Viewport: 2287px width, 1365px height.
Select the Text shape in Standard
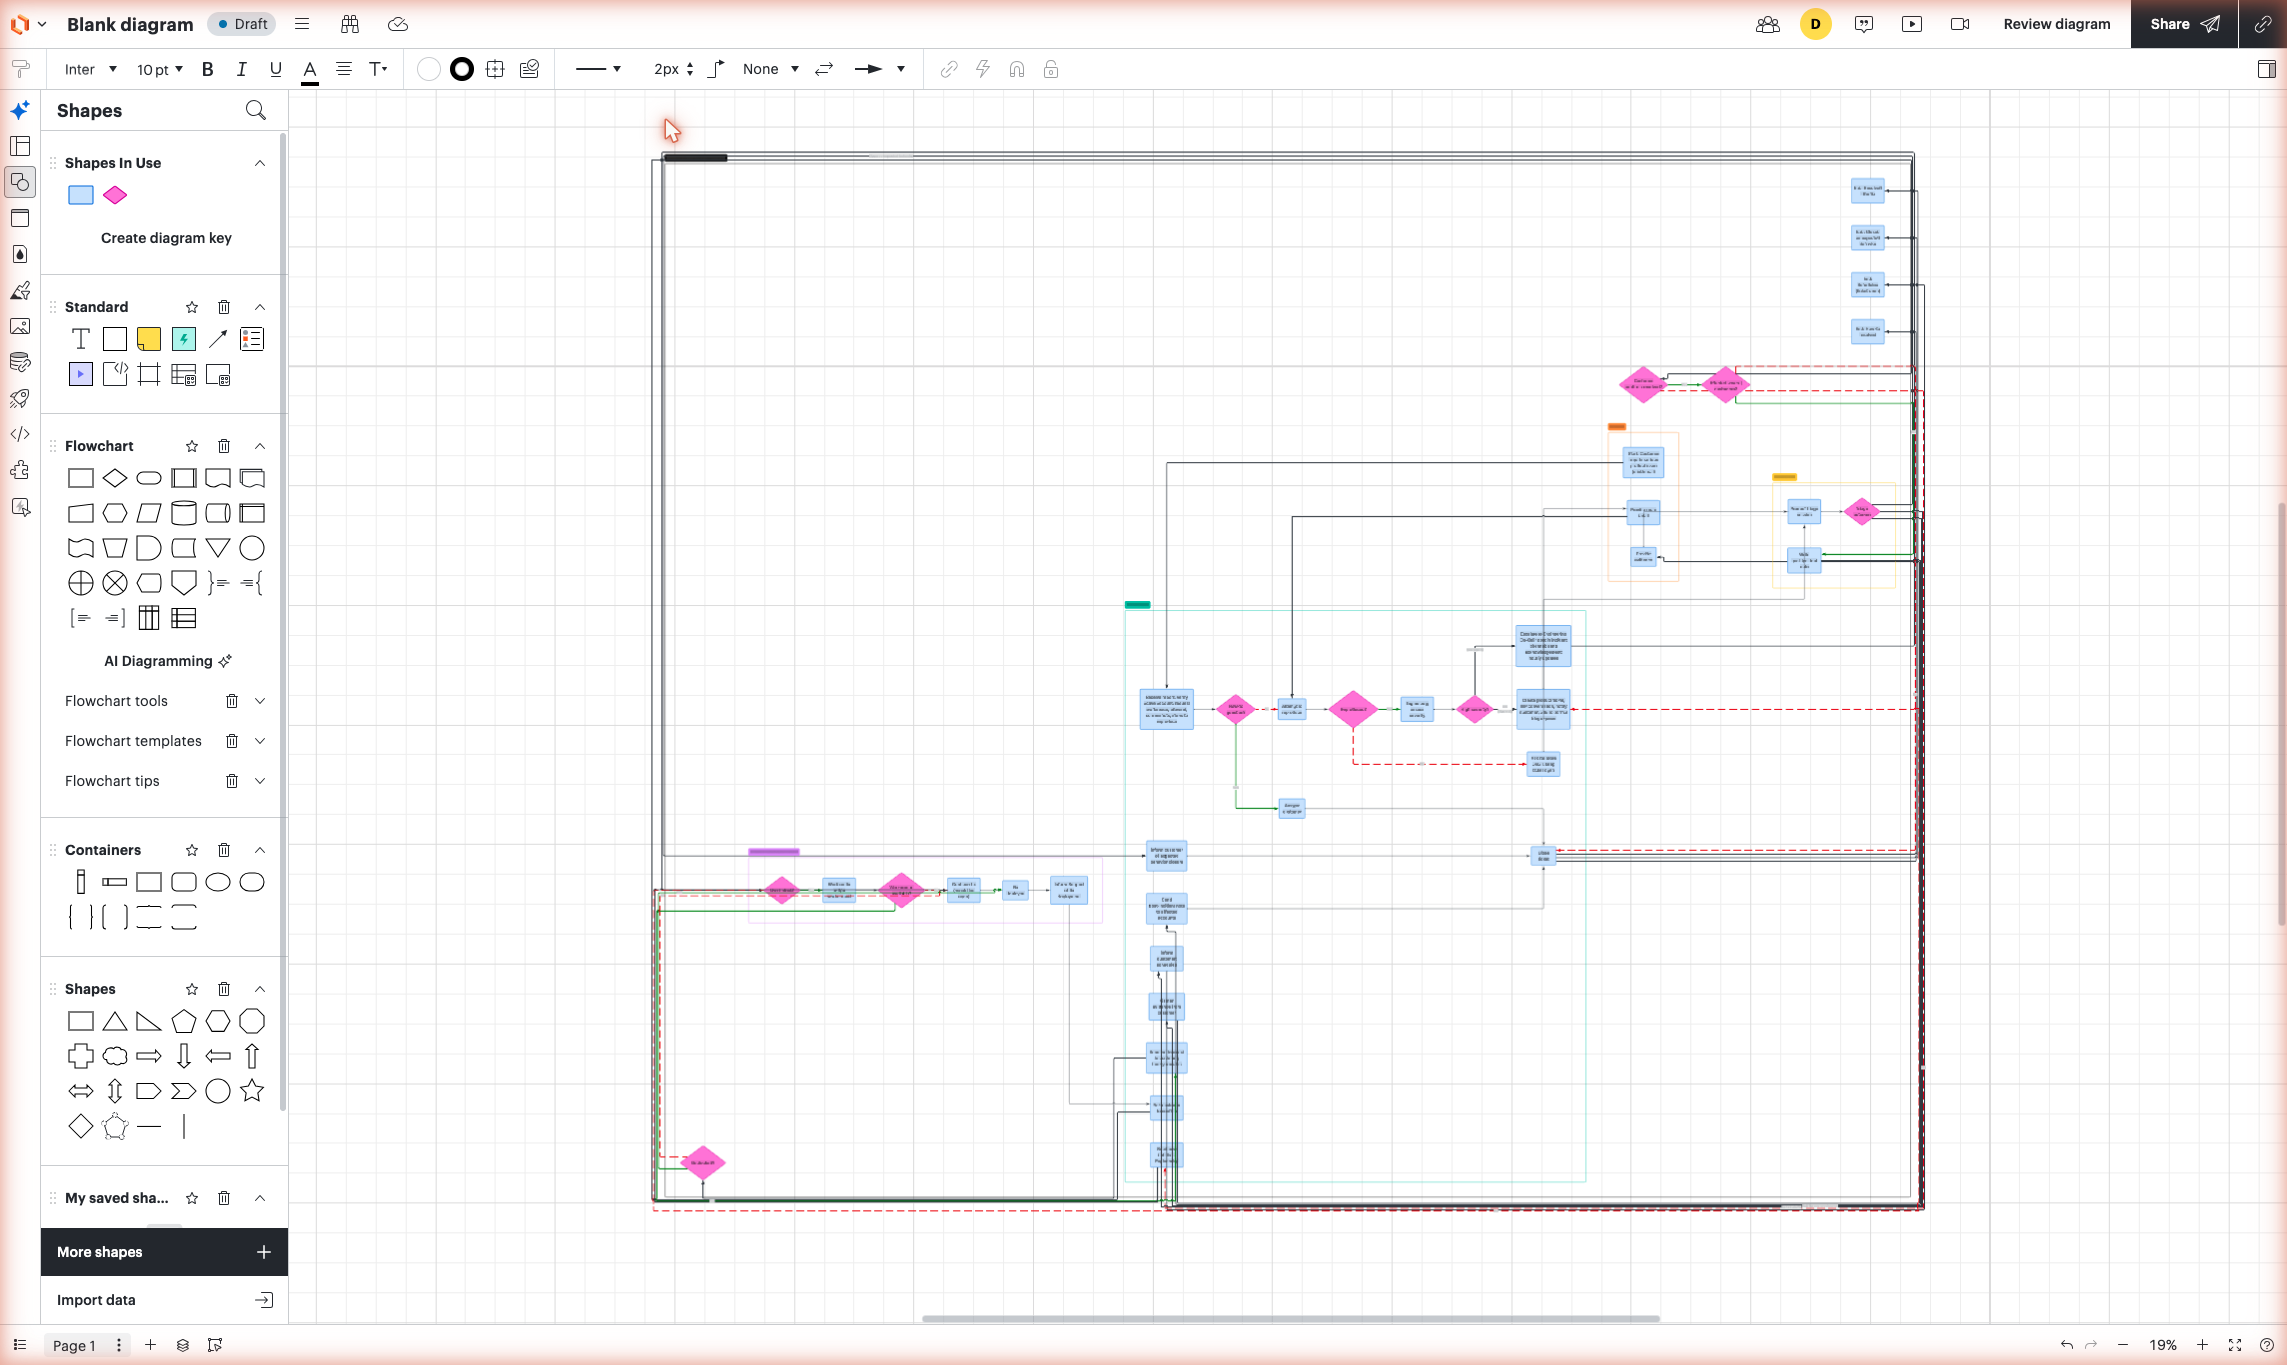pyautogui.click(x=81, y=339)
